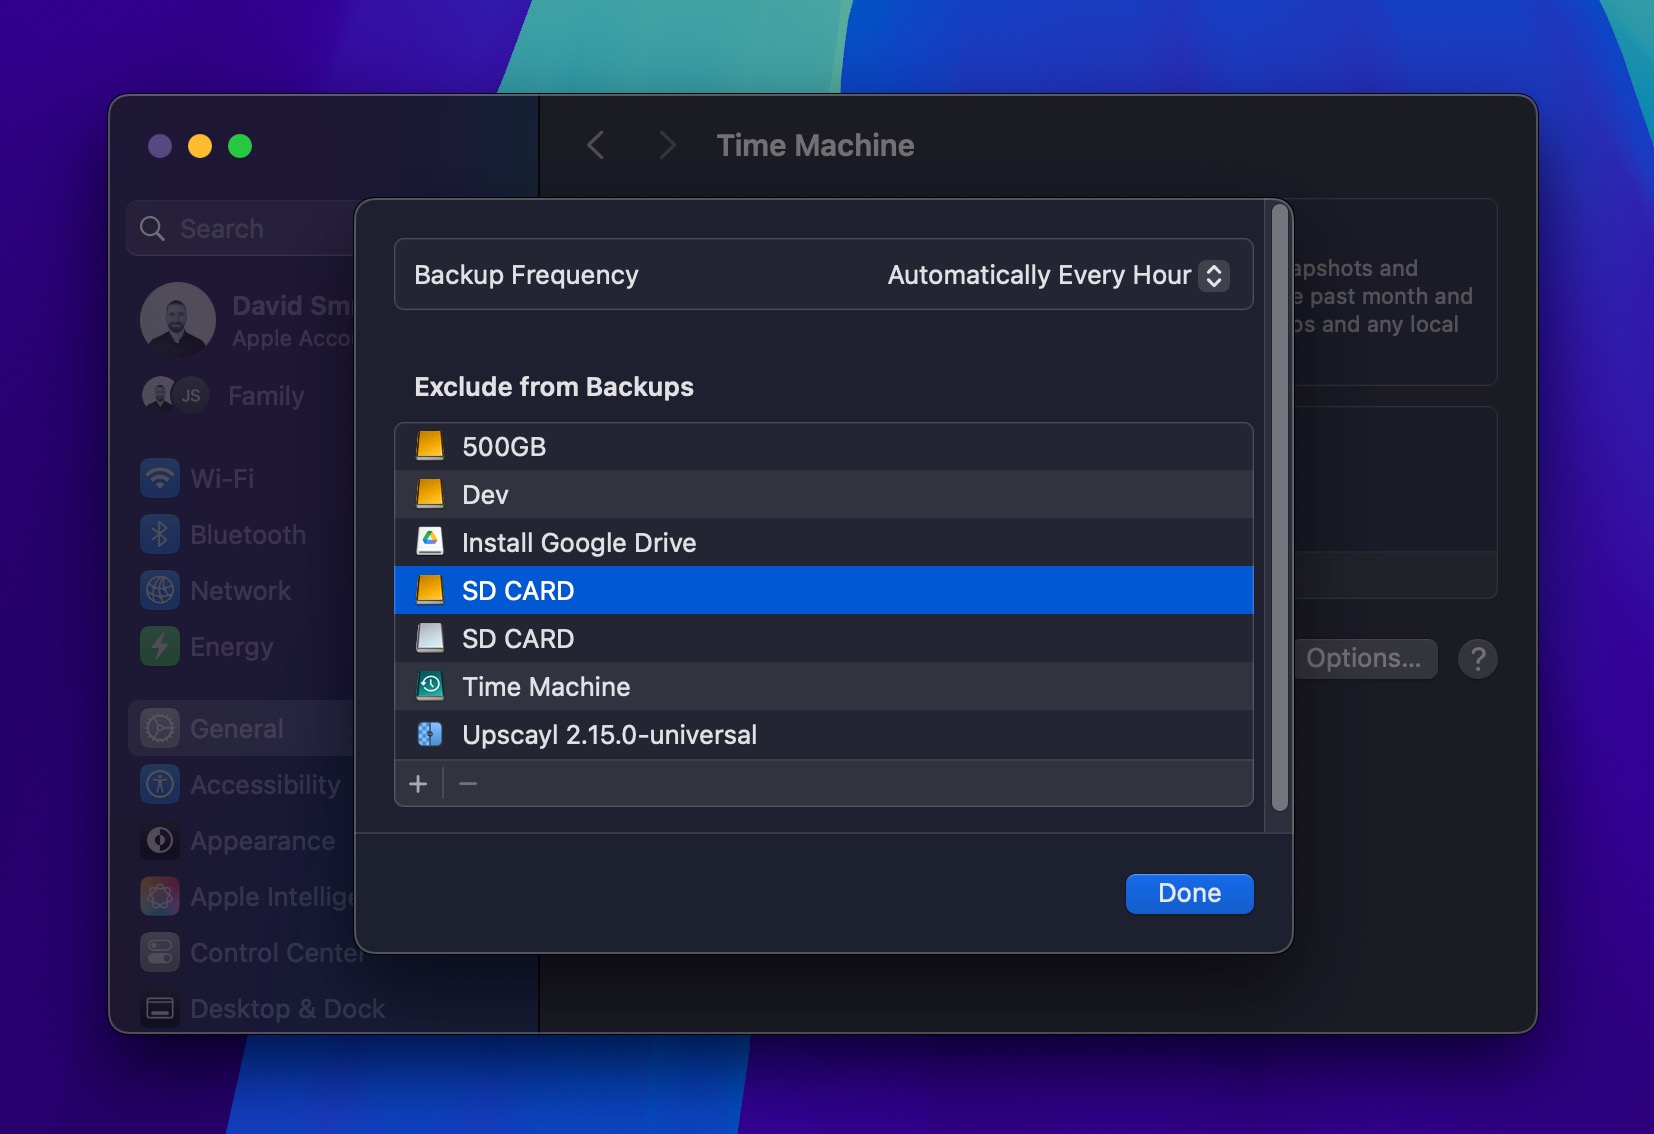Click the Upscayl application icon

(430, 735)
